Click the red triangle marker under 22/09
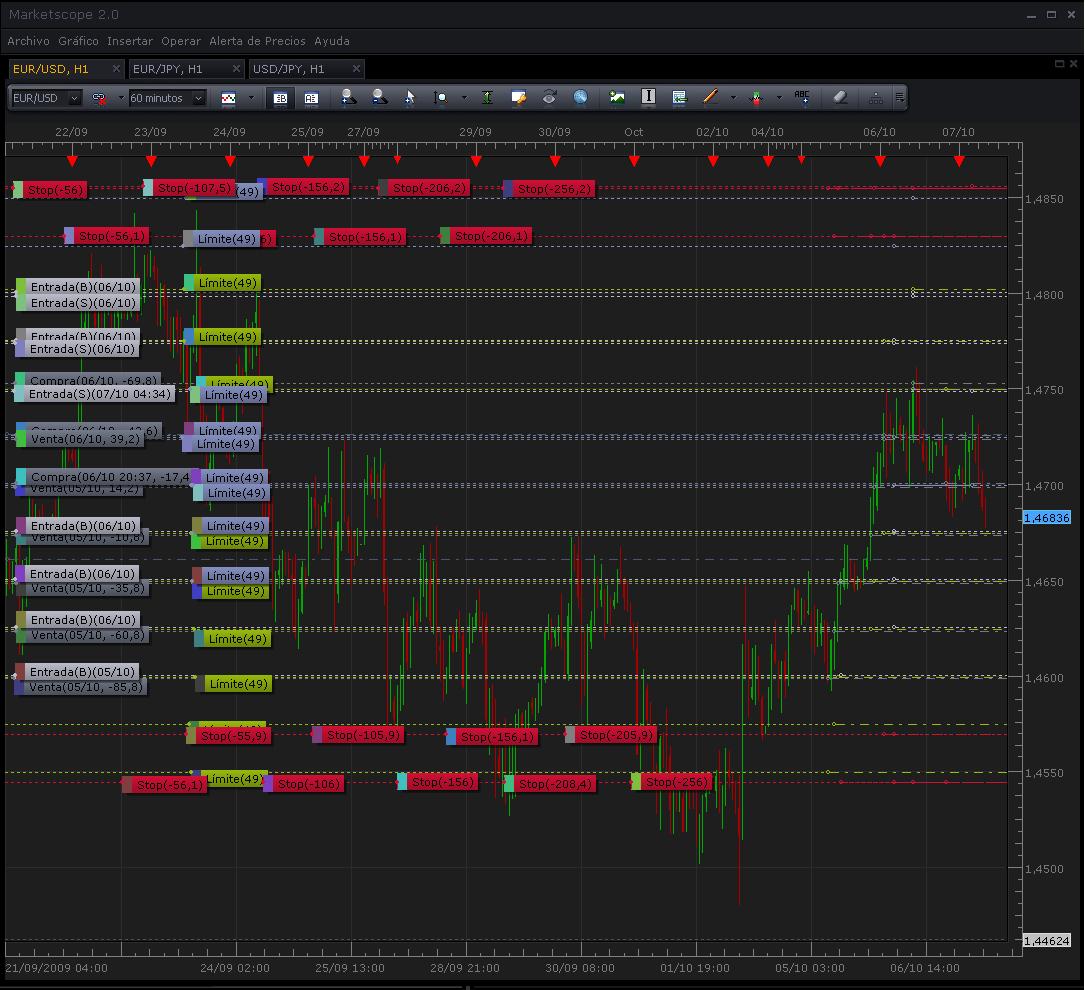1085x990 pixels. pos(72,161)
